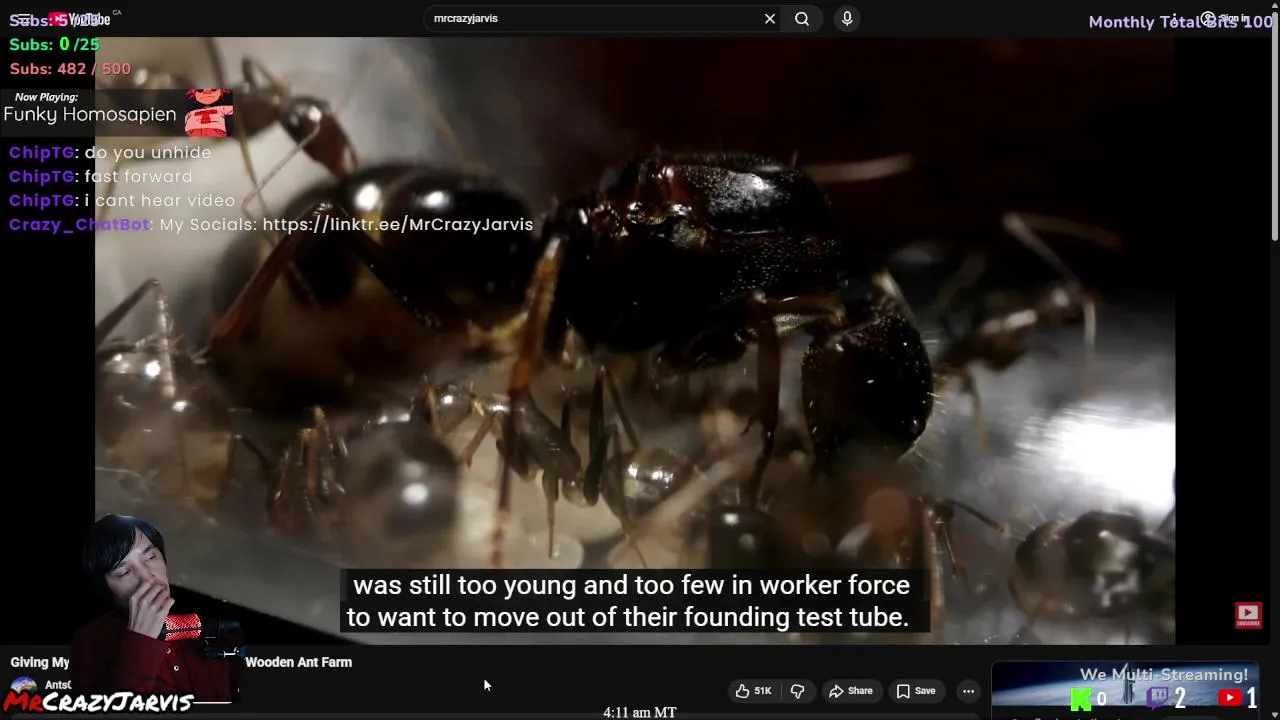Open the three-dot more actions menu

968,691
